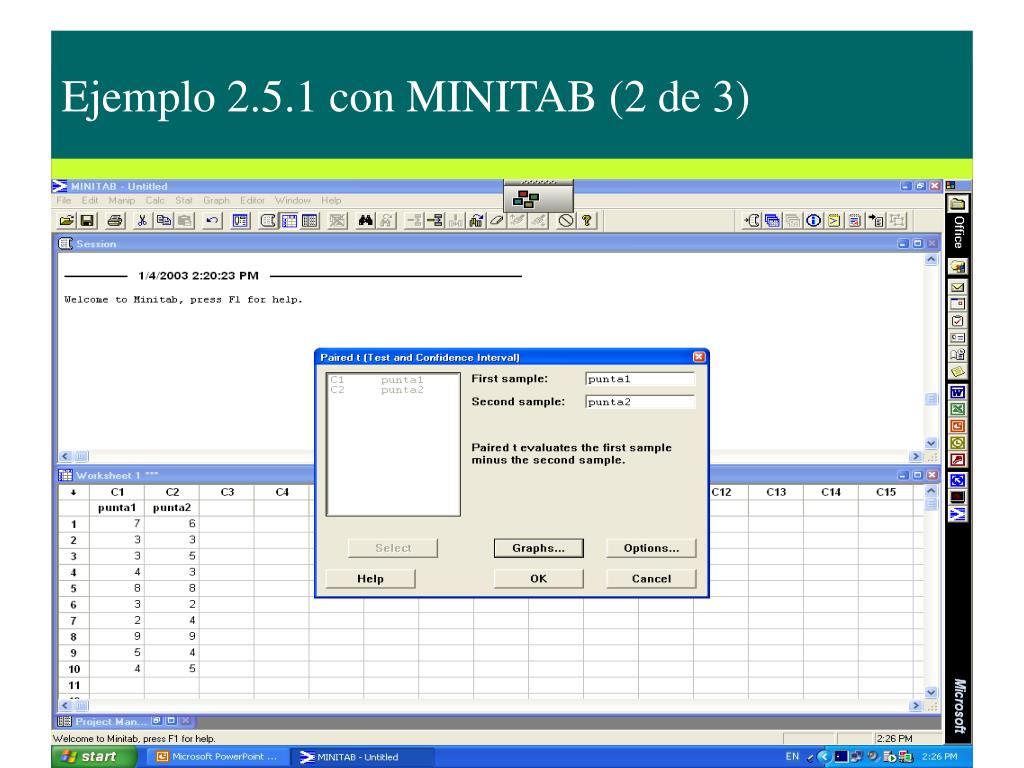Open Microsoft PowerPoint from the Office shortcut bar
1024x768 pixels.
tap(957, 426)
